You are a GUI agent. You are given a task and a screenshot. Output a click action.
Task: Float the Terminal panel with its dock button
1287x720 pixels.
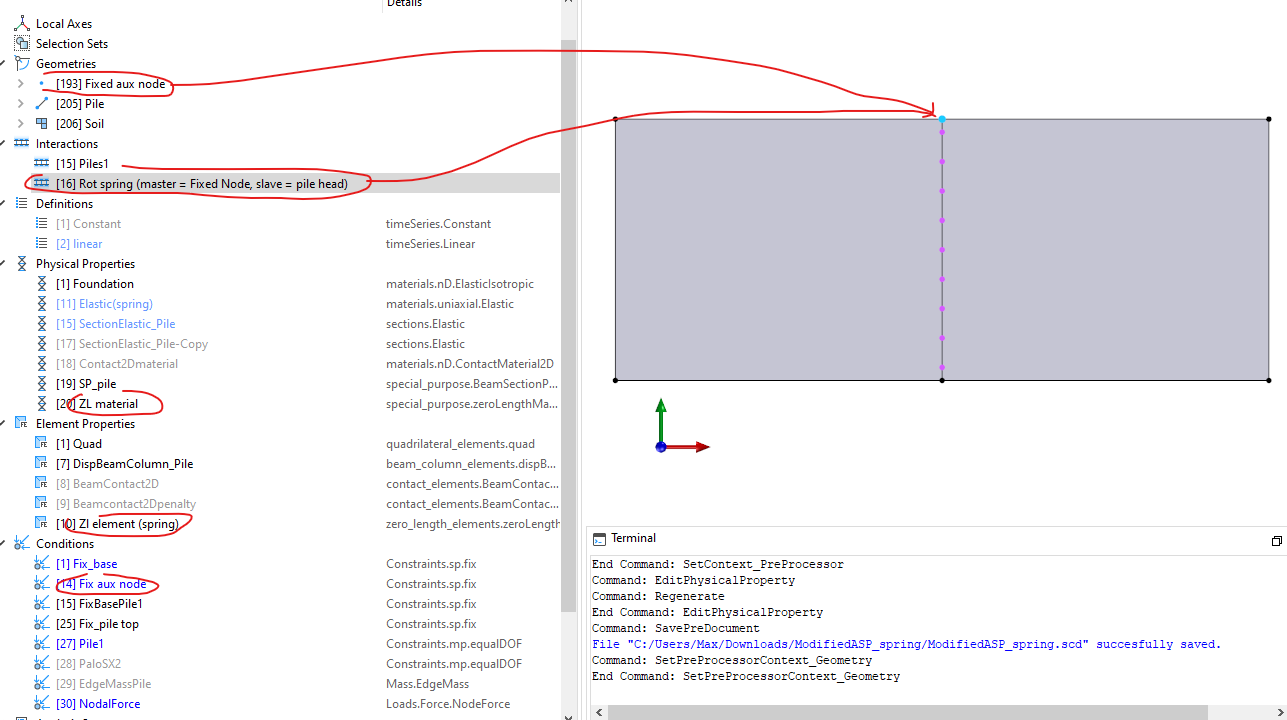click(x=1276, y=541)
